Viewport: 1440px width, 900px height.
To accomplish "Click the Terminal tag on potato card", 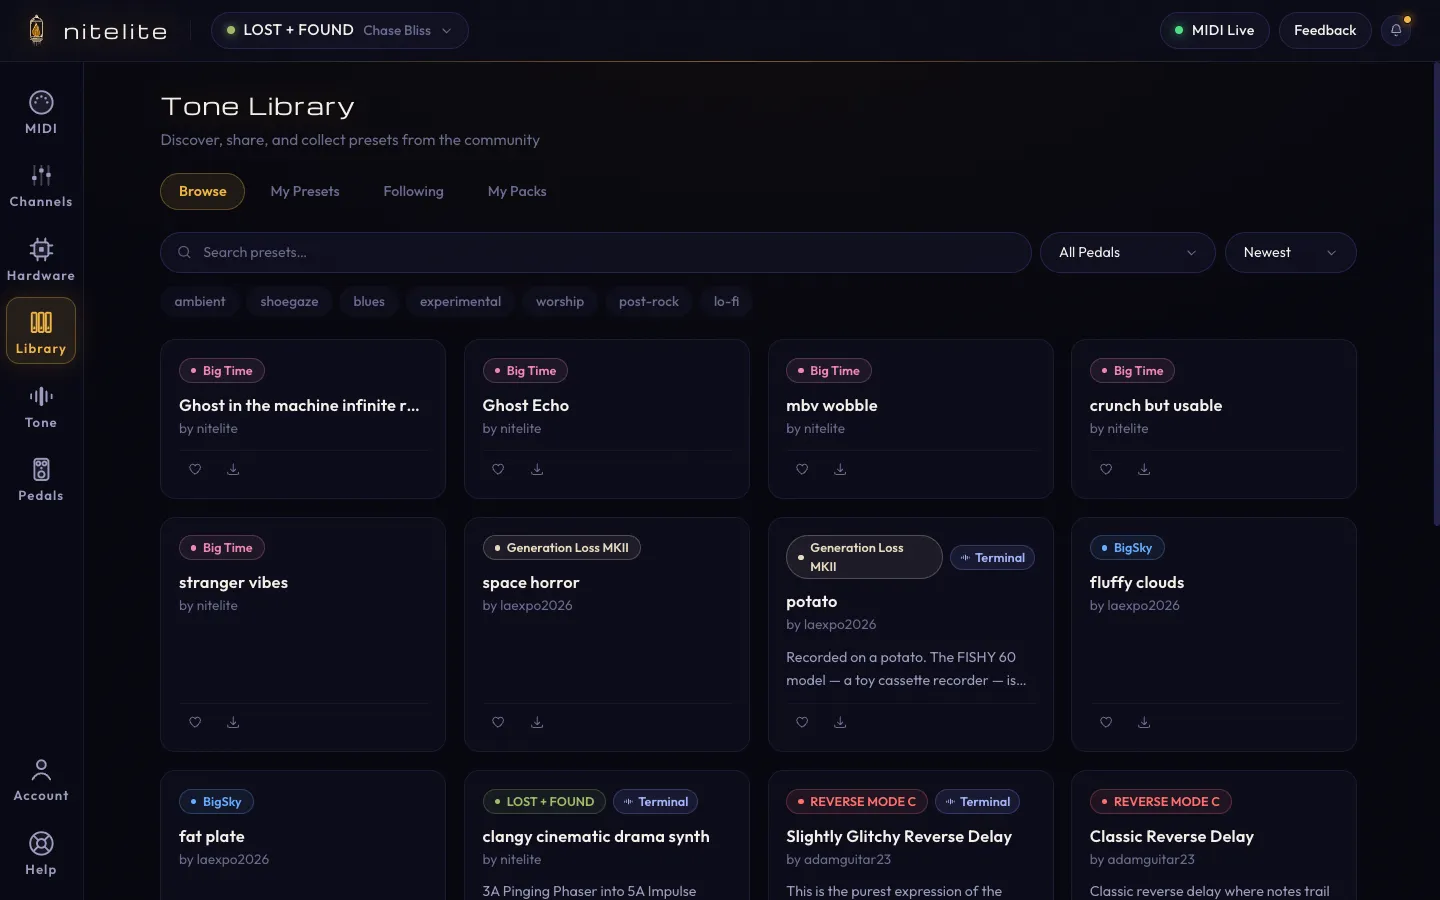I will pyautogui.click(x=992, y=558).
